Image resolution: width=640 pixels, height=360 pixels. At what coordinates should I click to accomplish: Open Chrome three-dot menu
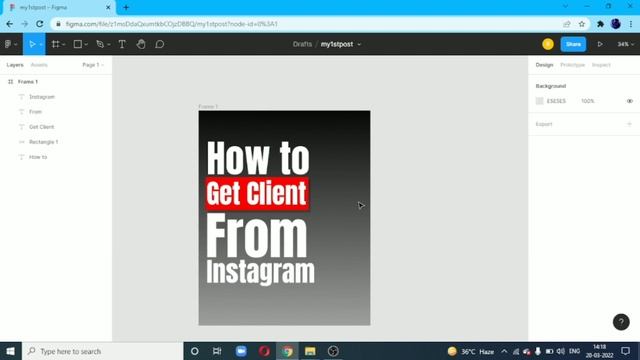point(631,24)
